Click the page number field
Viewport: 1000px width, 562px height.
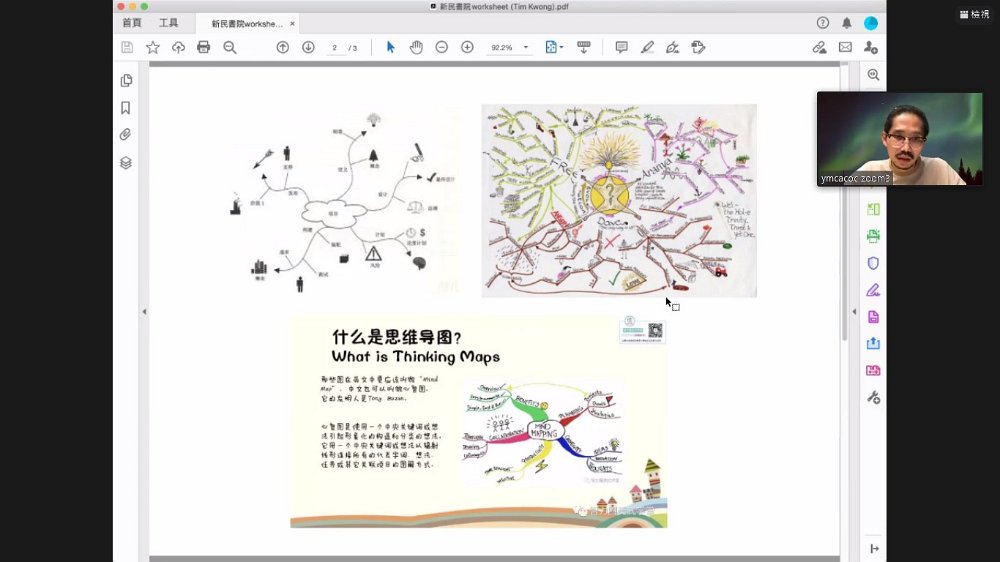(x=335, y=48)
